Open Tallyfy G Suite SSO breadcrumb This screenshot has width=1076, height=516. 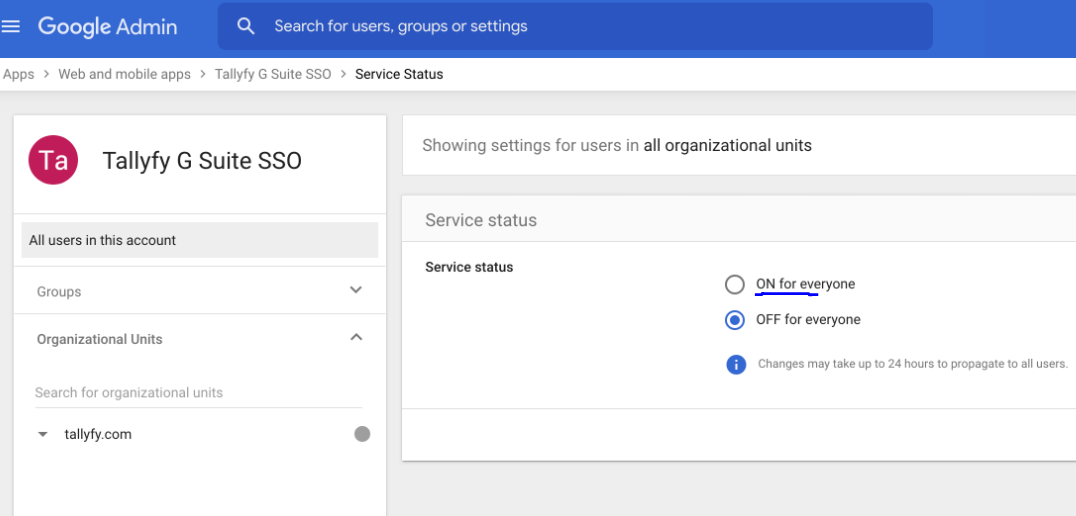[273, 74]
